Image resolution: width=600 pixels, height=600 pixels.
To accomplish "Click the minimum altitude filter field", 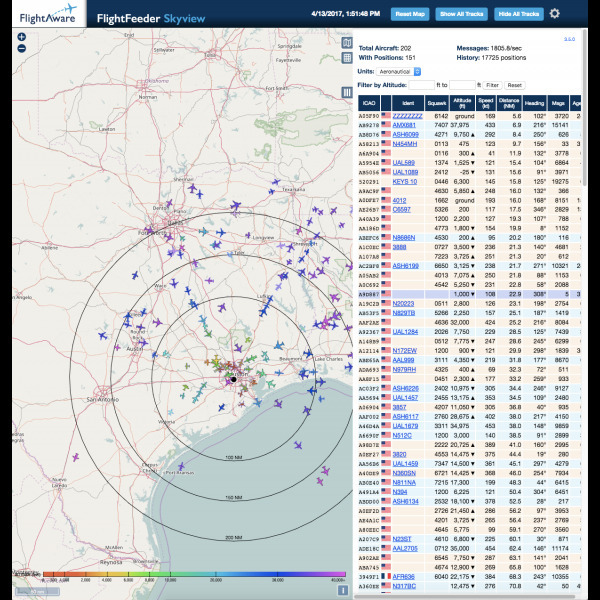I will click(421, 86).
